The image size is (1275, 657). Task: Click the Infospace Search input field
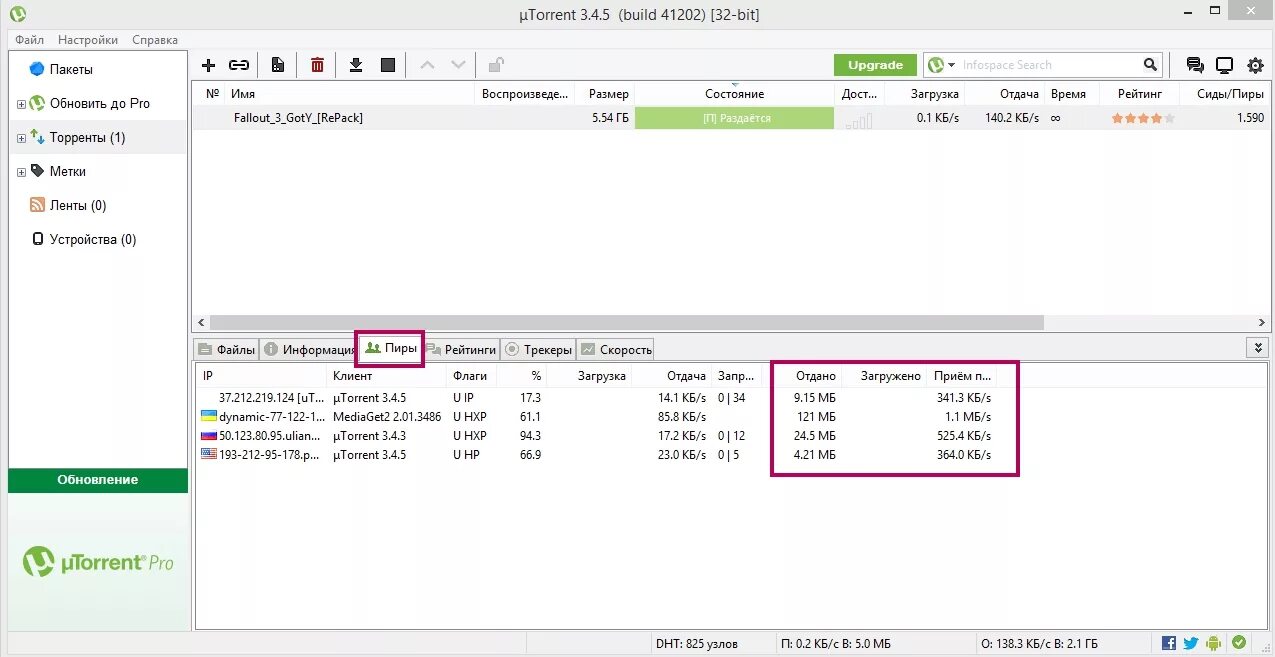pos(1050,65)
